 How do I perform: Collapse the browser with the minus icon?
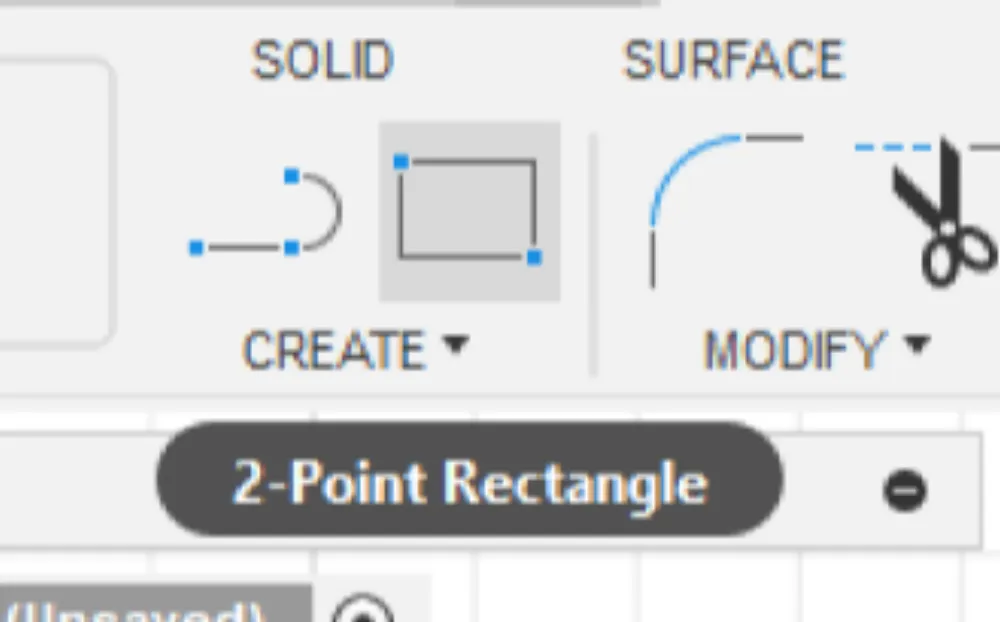pyautogui.click(x=904, y=490)
